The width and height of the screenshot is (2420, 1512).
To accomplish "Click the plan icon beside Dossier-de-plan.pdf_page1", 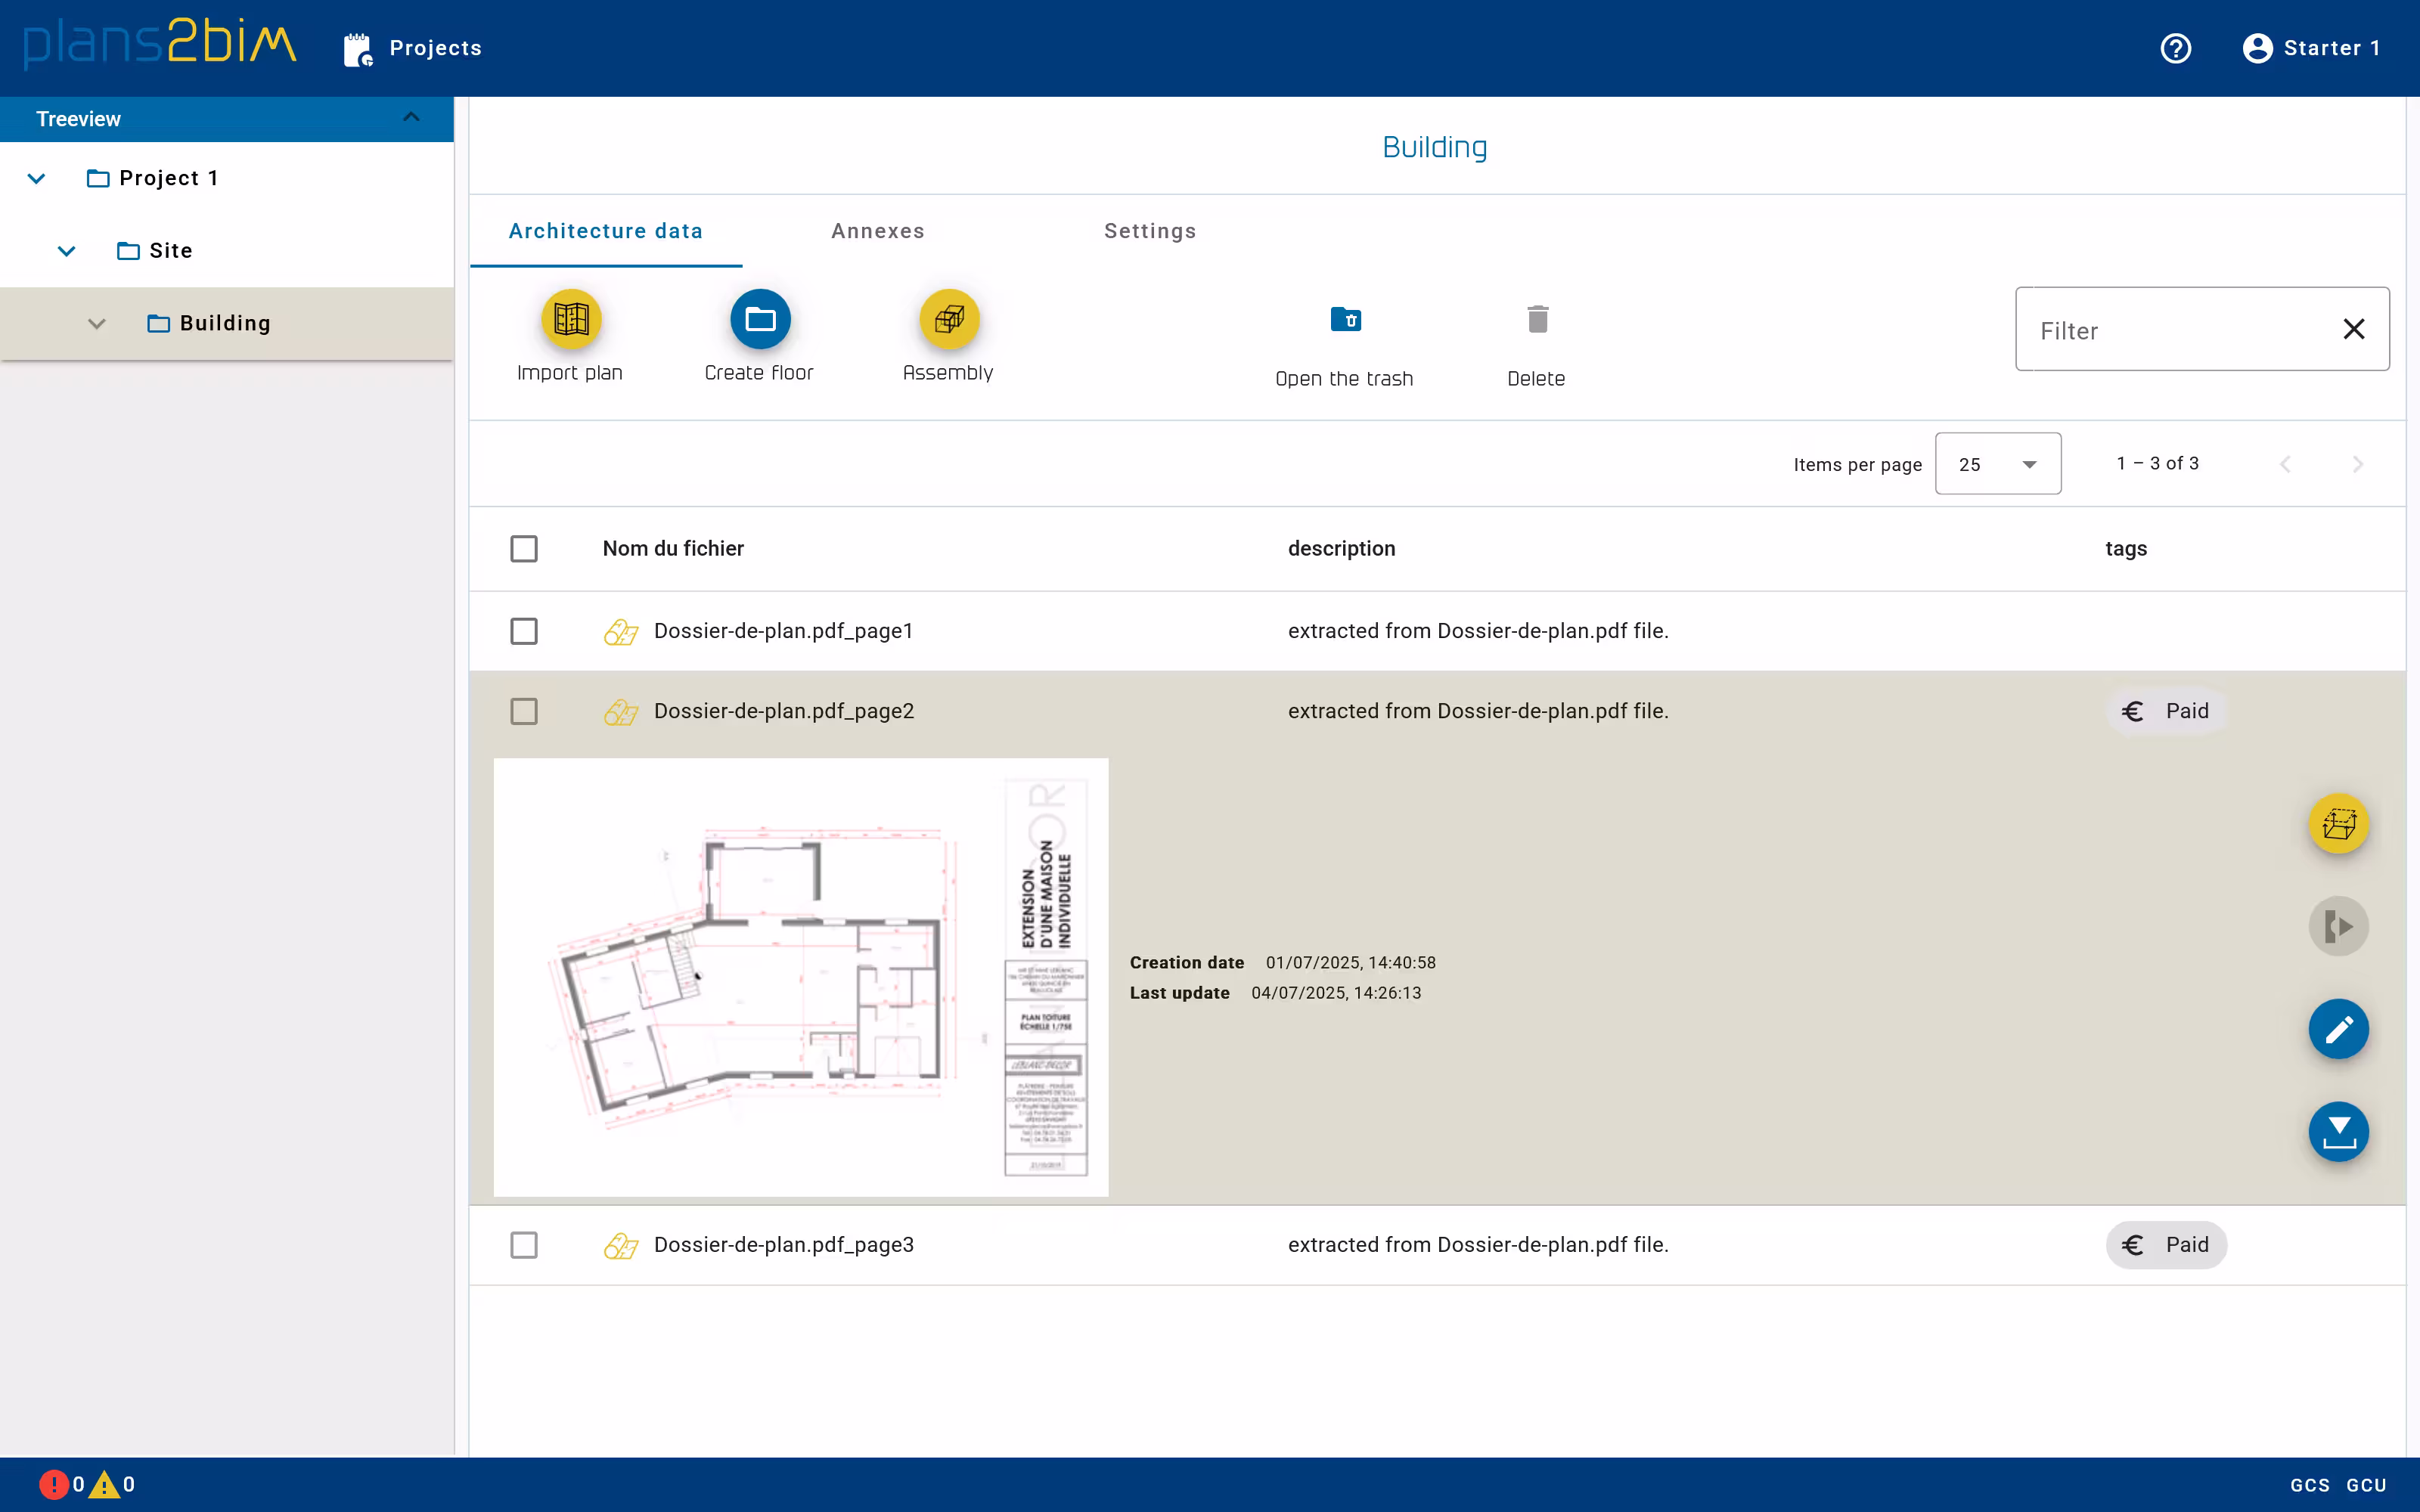I will tap(621, 631).
